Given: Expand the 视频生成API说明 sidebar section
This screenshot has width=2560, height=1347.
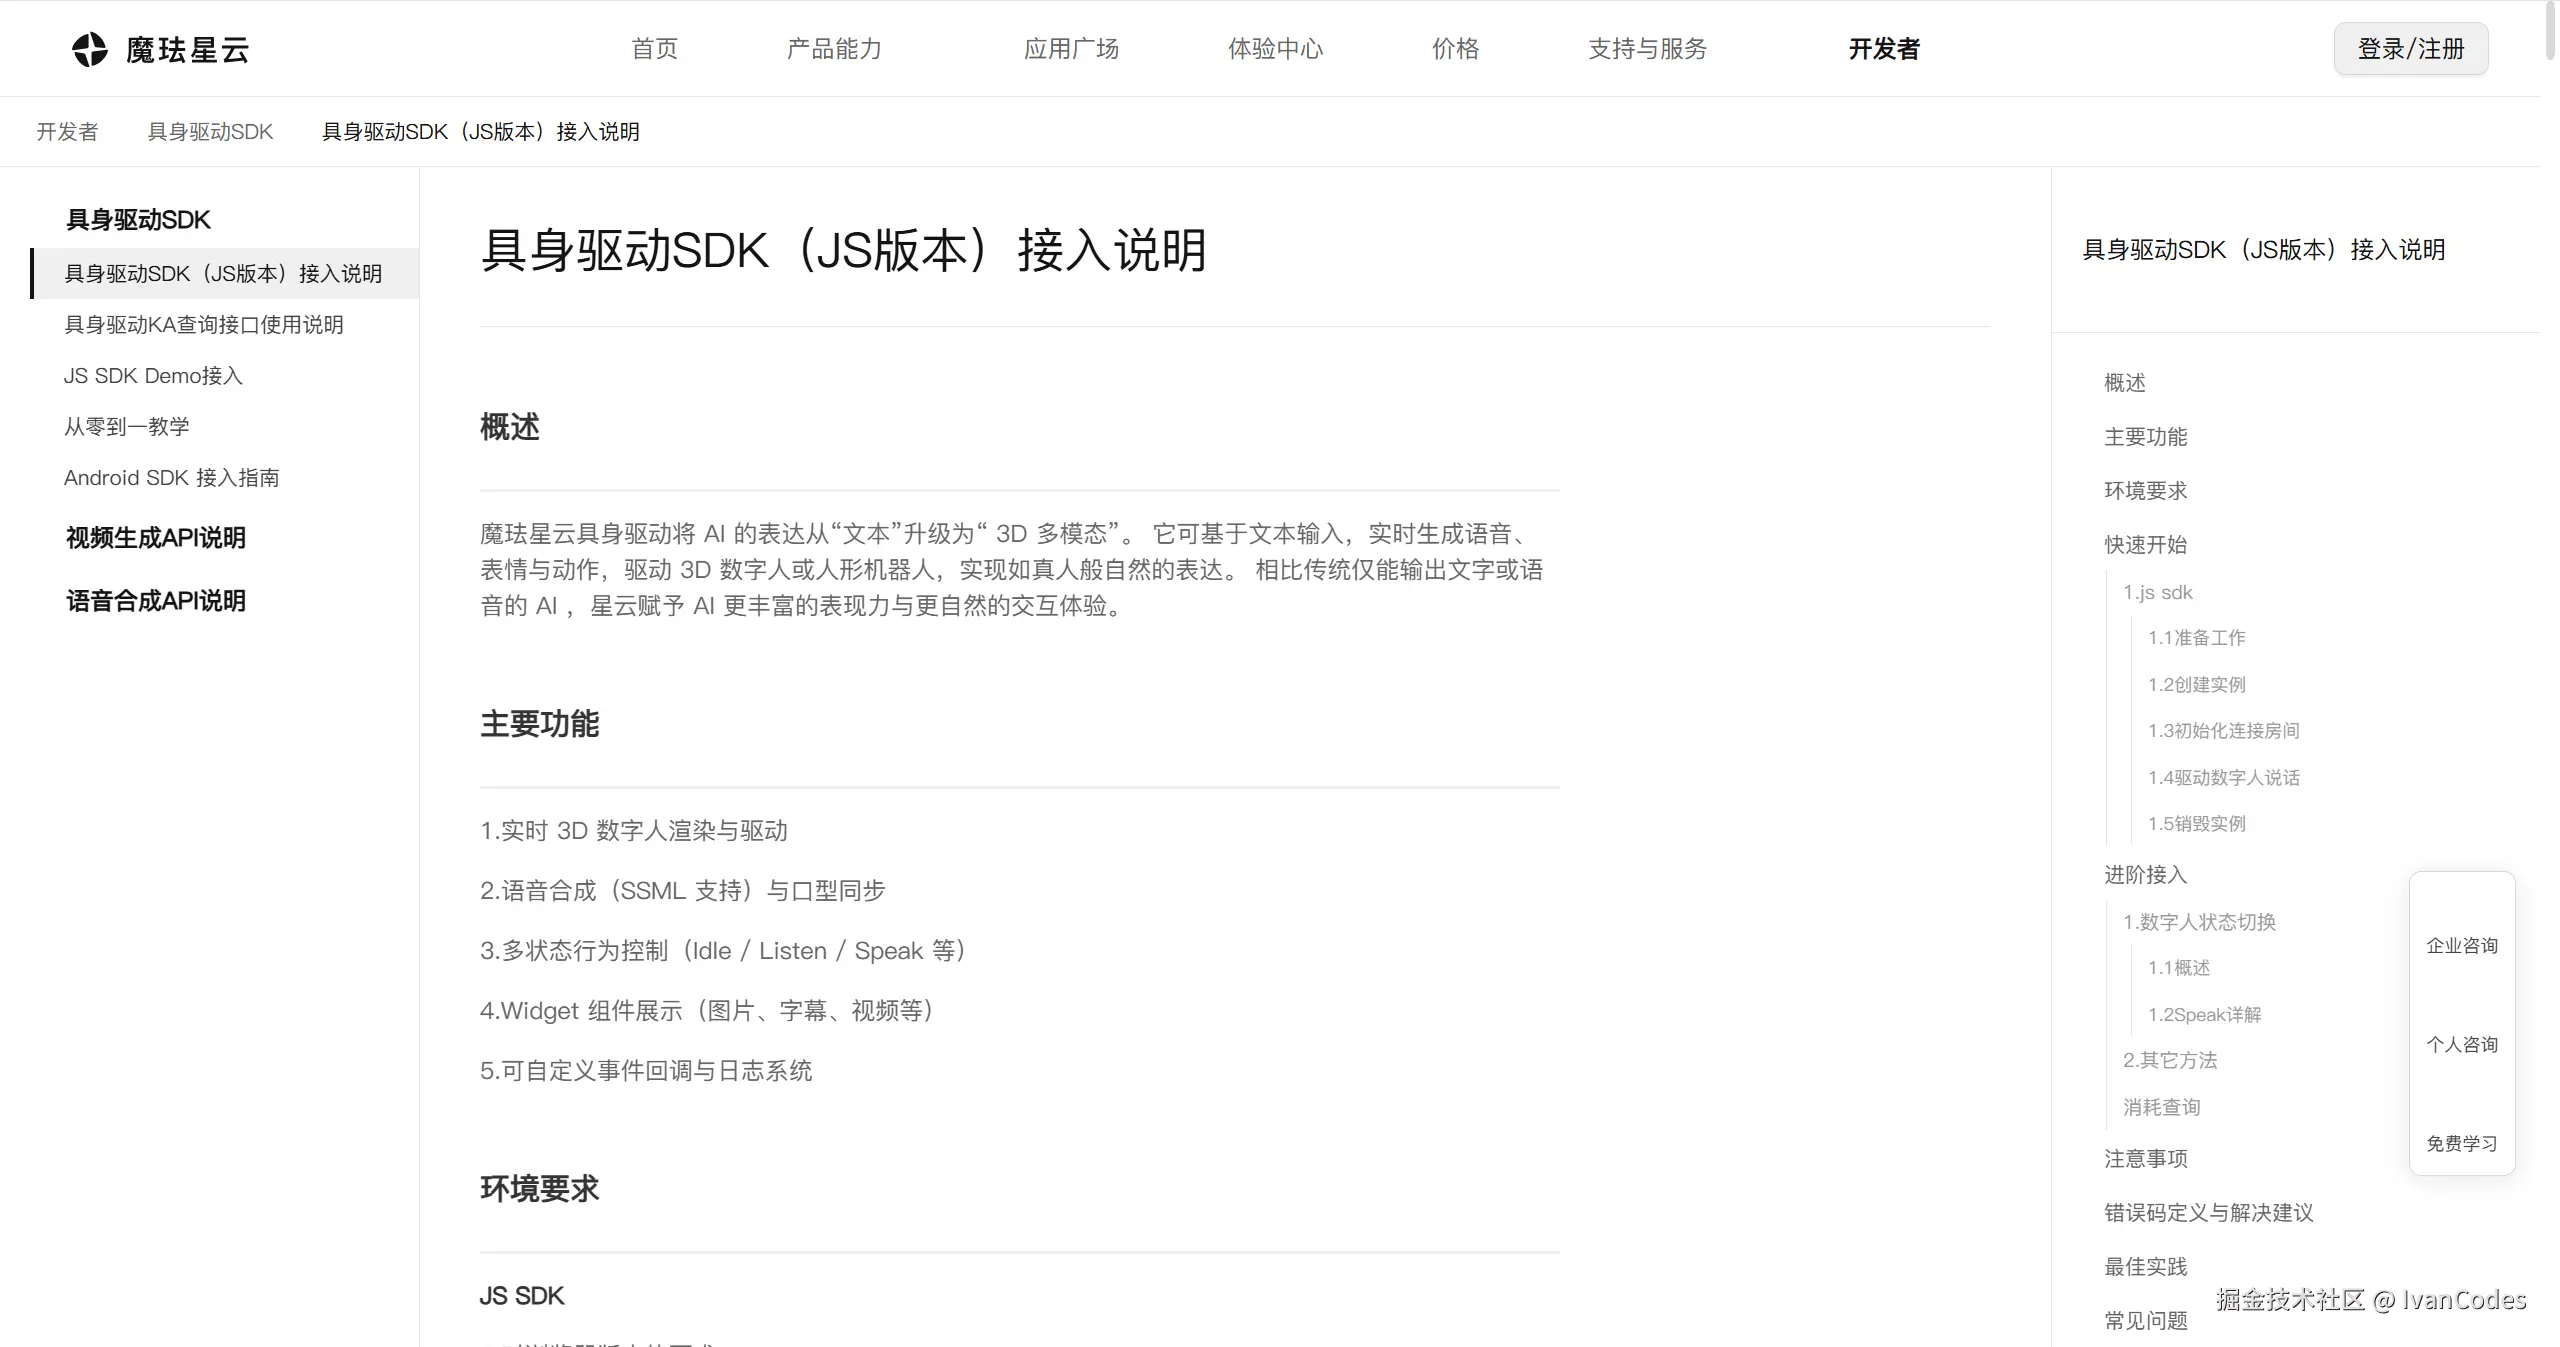Looking at the screenshot, I should (156, 538).
